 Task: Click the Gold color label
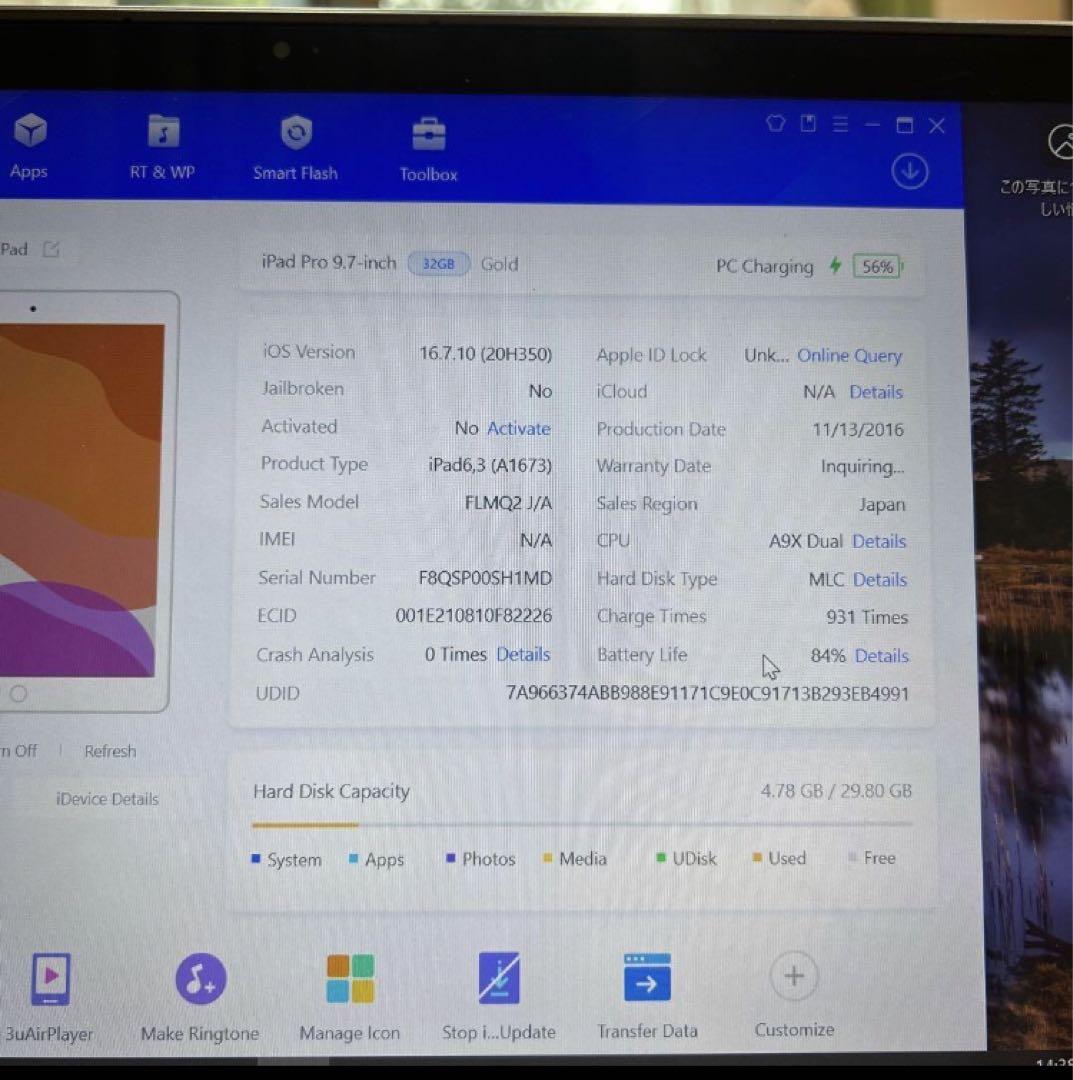[499, 264]
